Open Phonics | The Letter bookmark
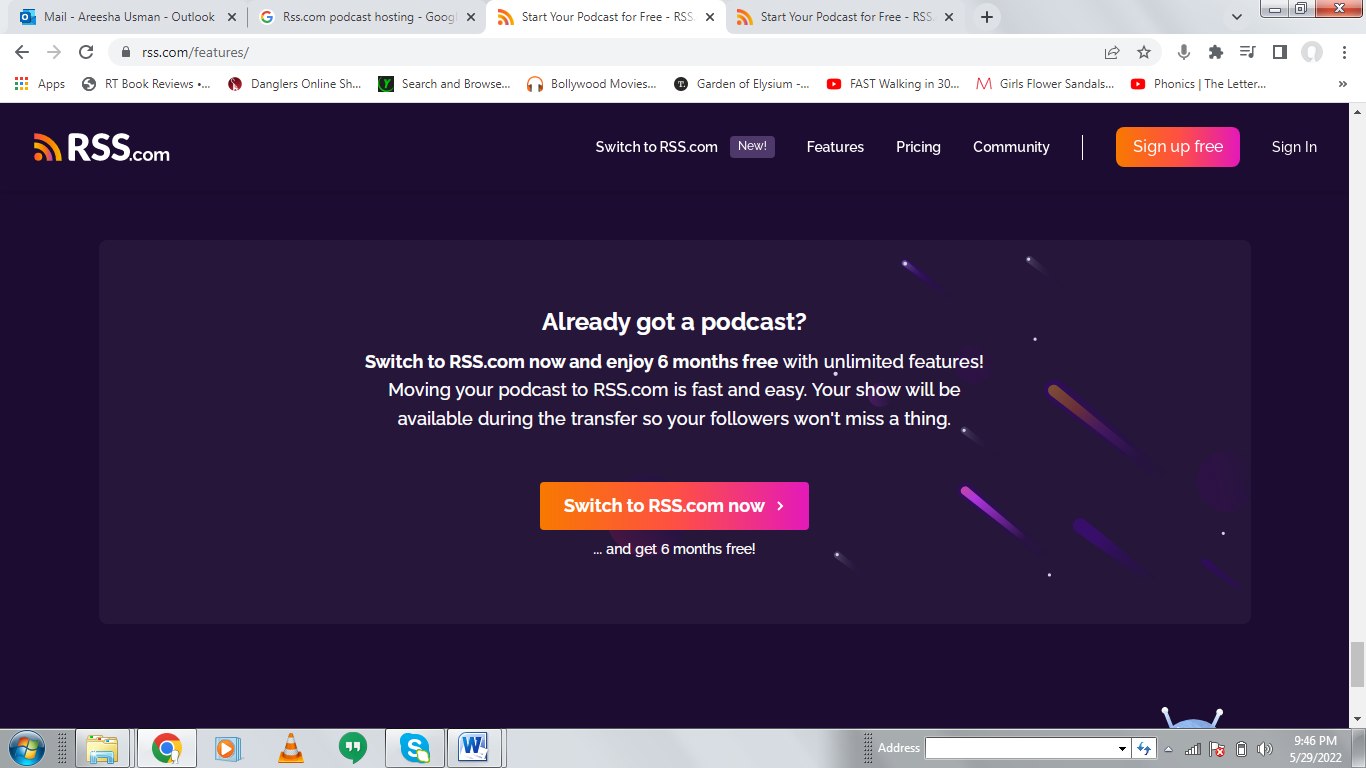The image size is (1366, 768). (x=1198, y=84)
